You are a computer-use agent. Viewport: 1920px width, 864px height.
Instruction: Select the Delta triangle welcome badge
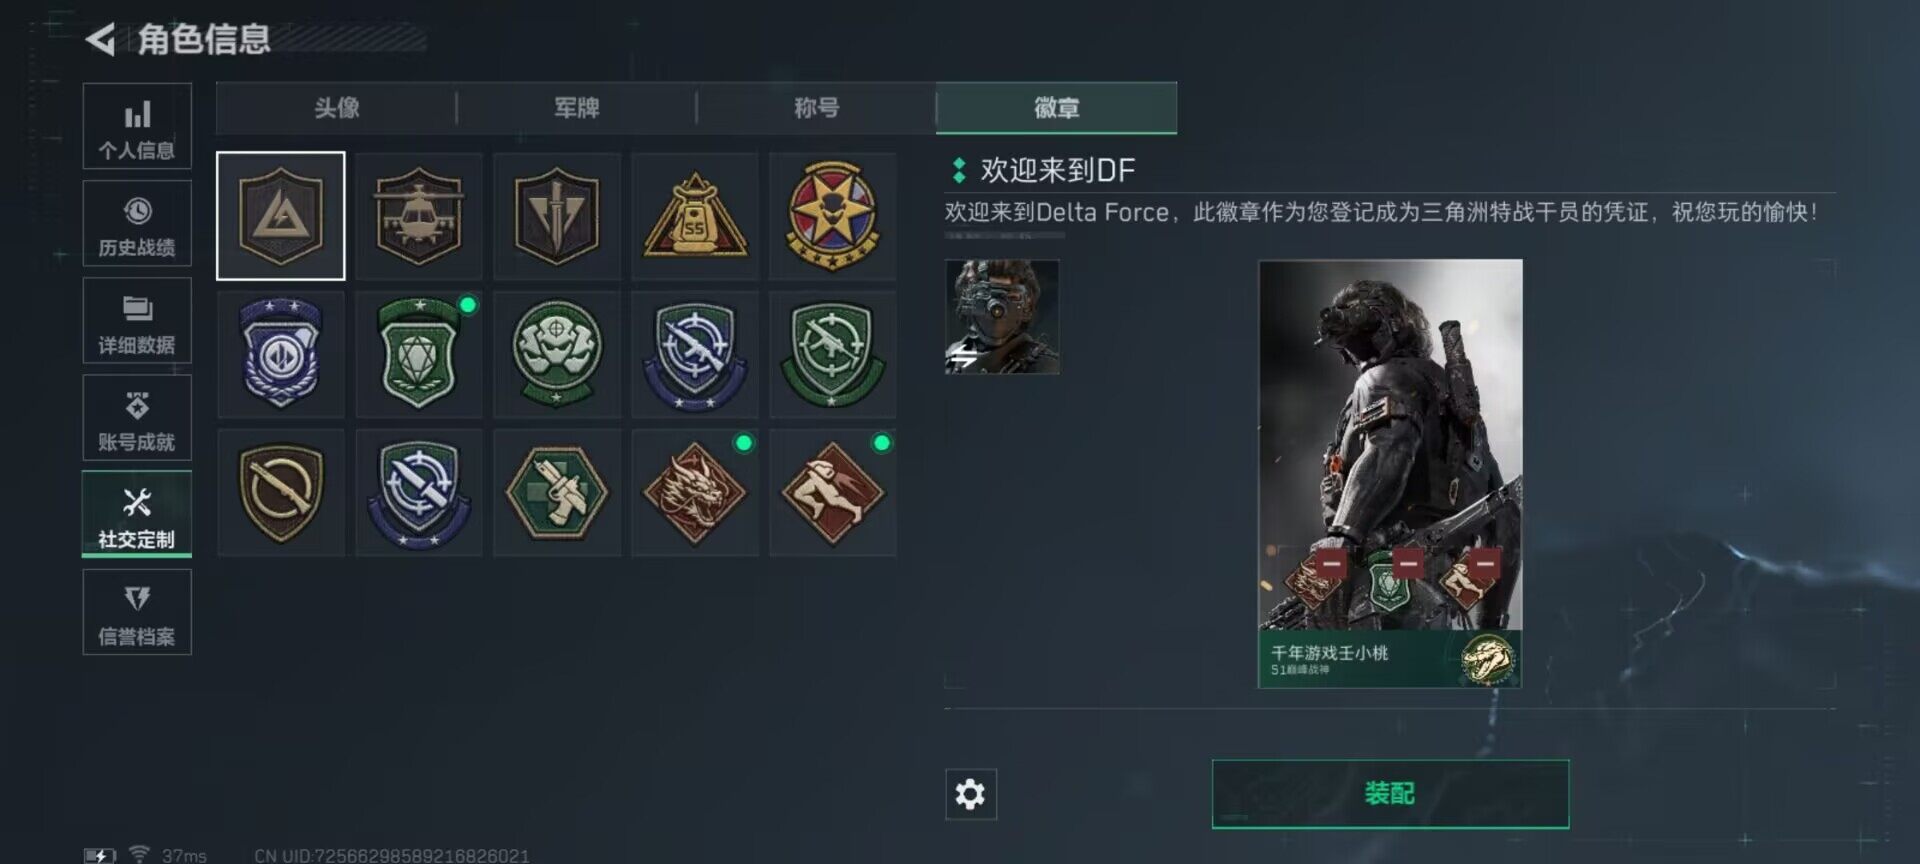click(281, 216)
